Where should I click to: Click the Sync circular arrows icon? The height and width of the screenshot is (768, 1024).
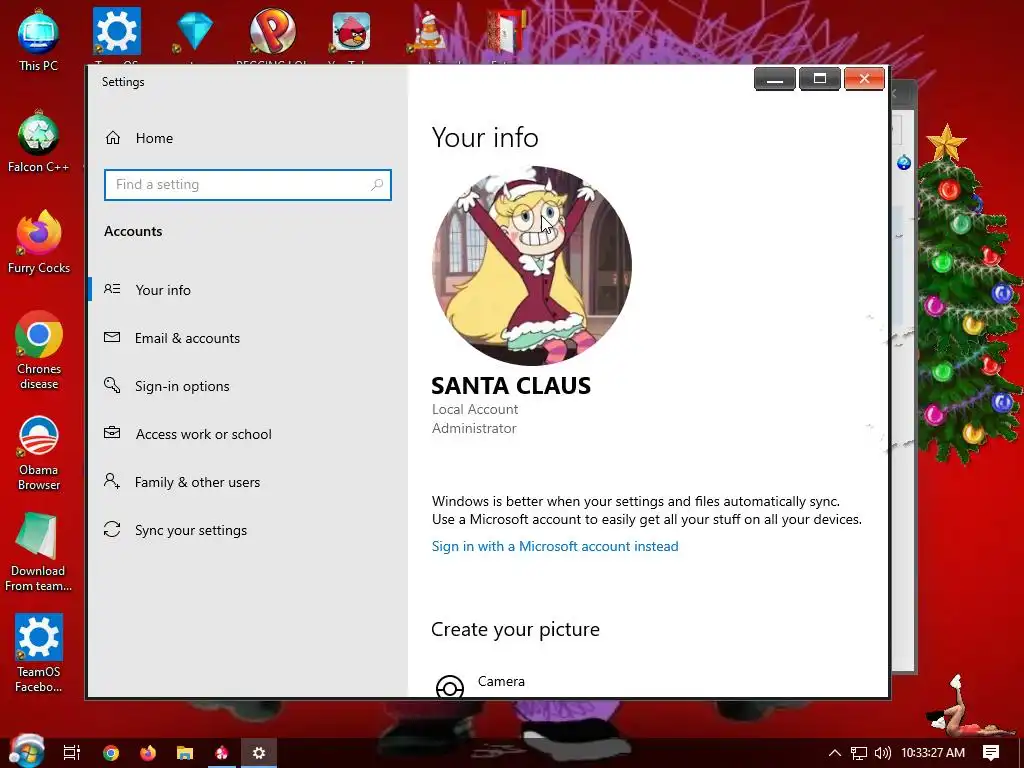pyautogui.click(x=112, y=529)
